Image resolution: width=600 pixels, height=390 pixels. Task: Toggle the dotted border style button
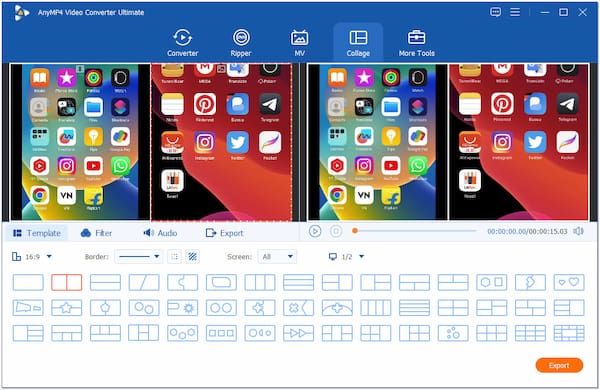tap(174, 257)
